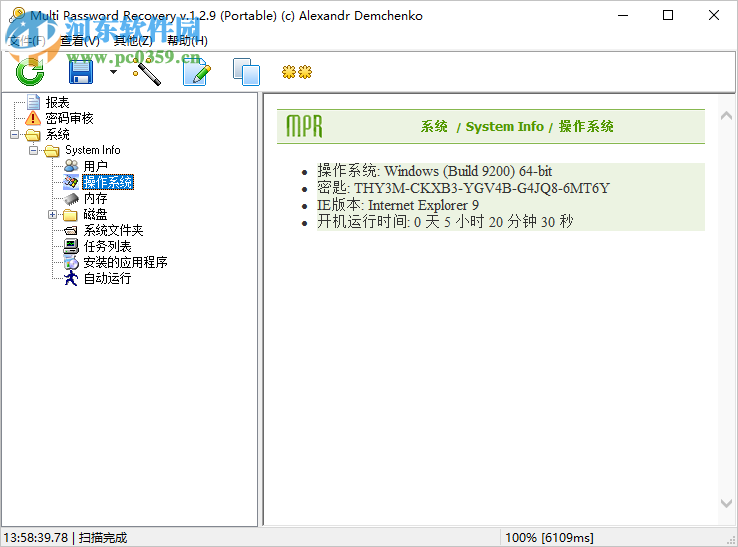738x547 pixels.
Task: Click the 磁盘 folder icon
Action: point(71,215)
